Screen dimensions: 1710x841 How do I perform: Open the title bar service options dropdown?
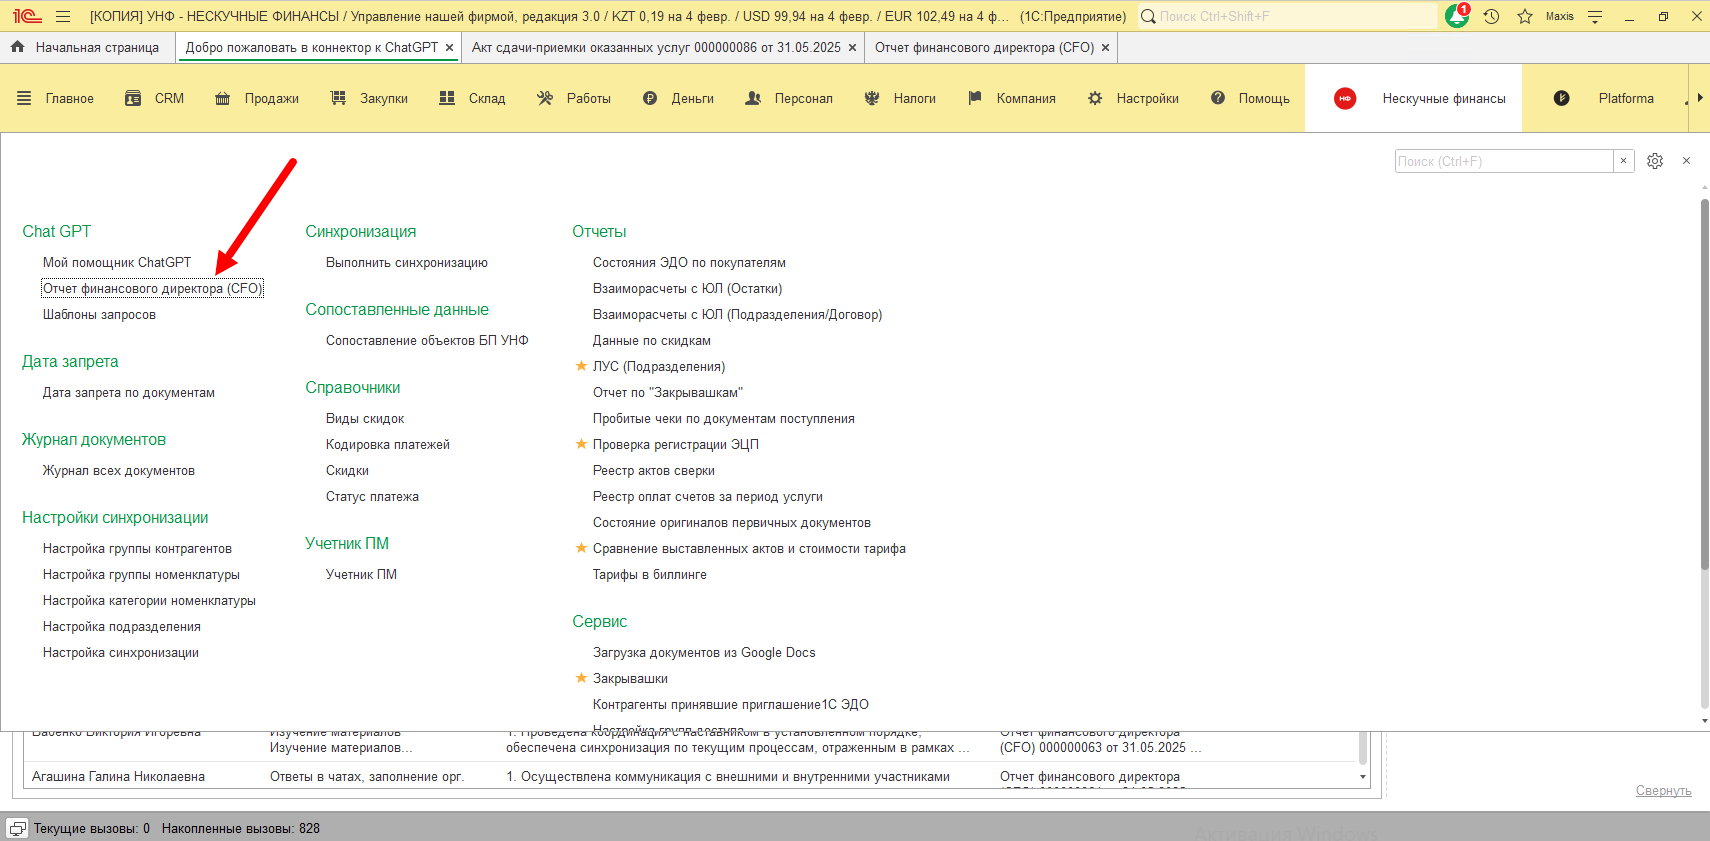click(x=1595, y=16)
